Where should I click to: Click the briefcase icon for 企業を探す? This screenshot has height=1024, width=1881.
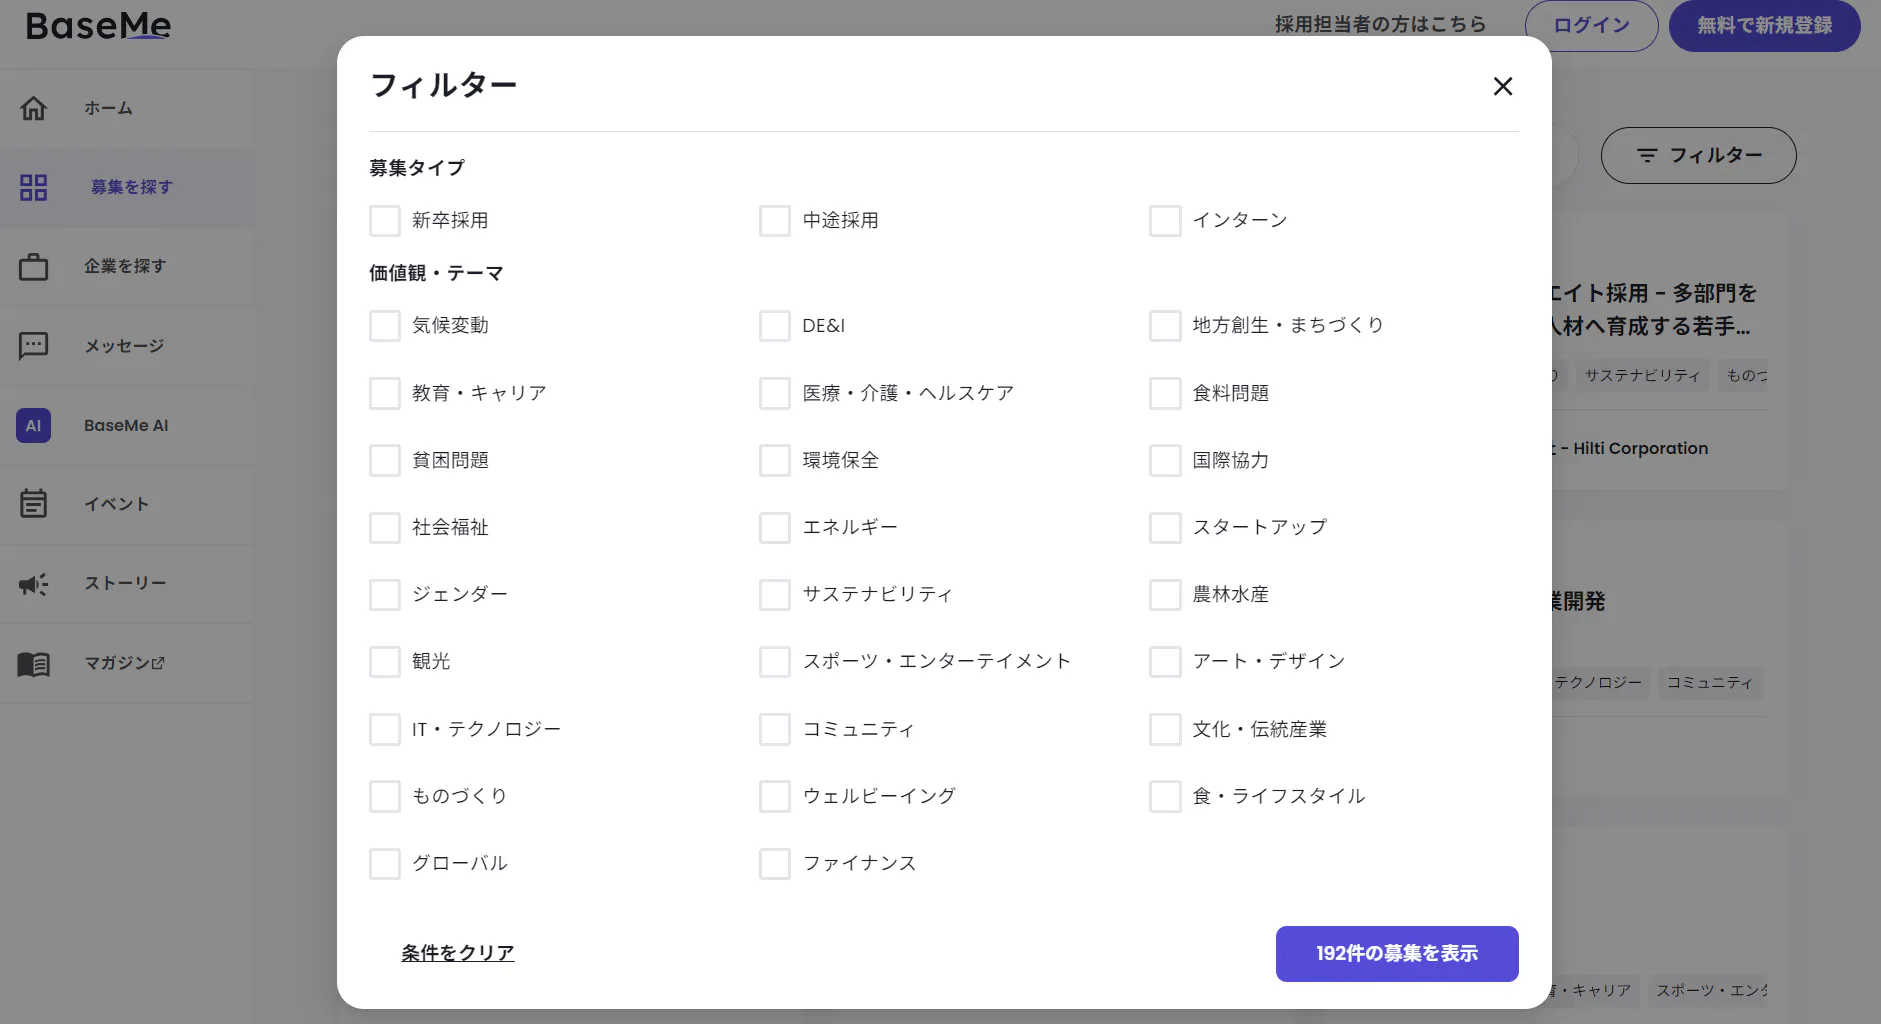click(34, 267)
